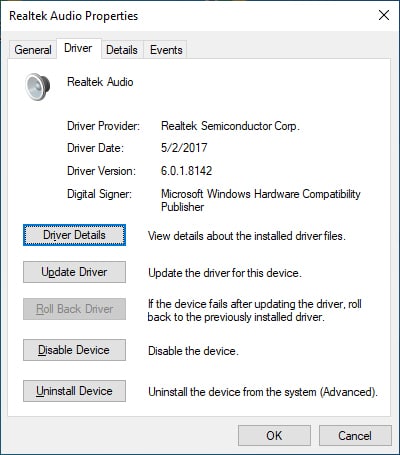Click the Realtek Audio speaker icon
400x455 pixels.
(38, 86)
